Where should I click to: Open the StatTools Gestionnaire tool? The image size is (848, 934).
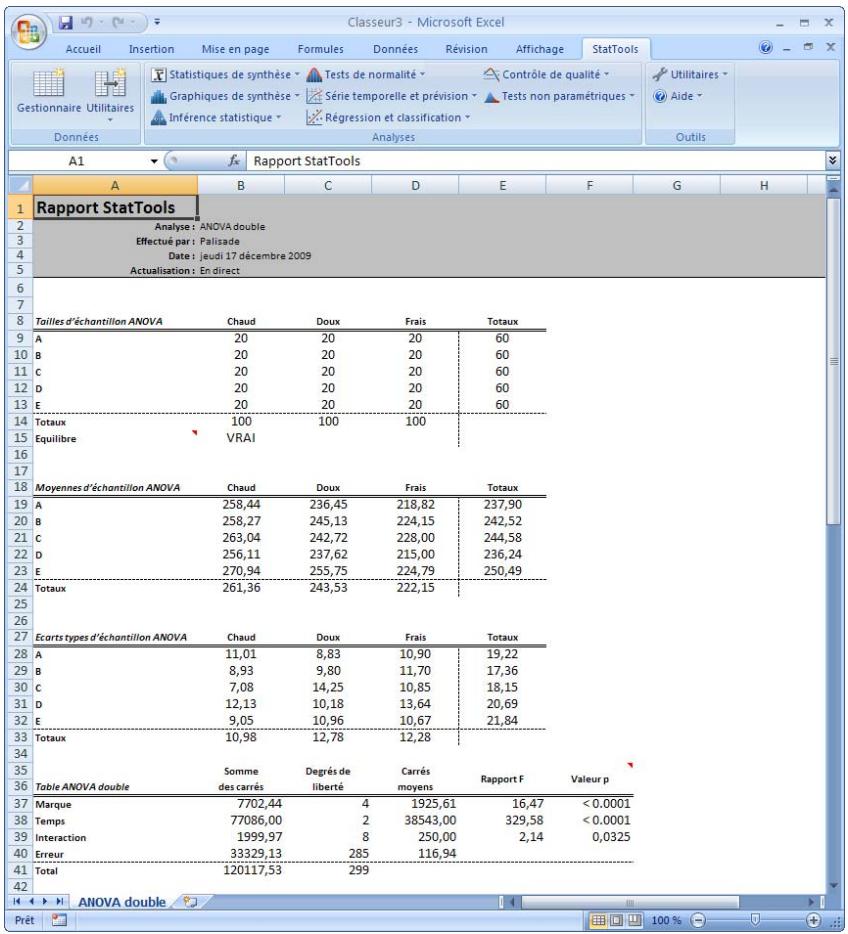pyautogui.click(x=47, y=95)
